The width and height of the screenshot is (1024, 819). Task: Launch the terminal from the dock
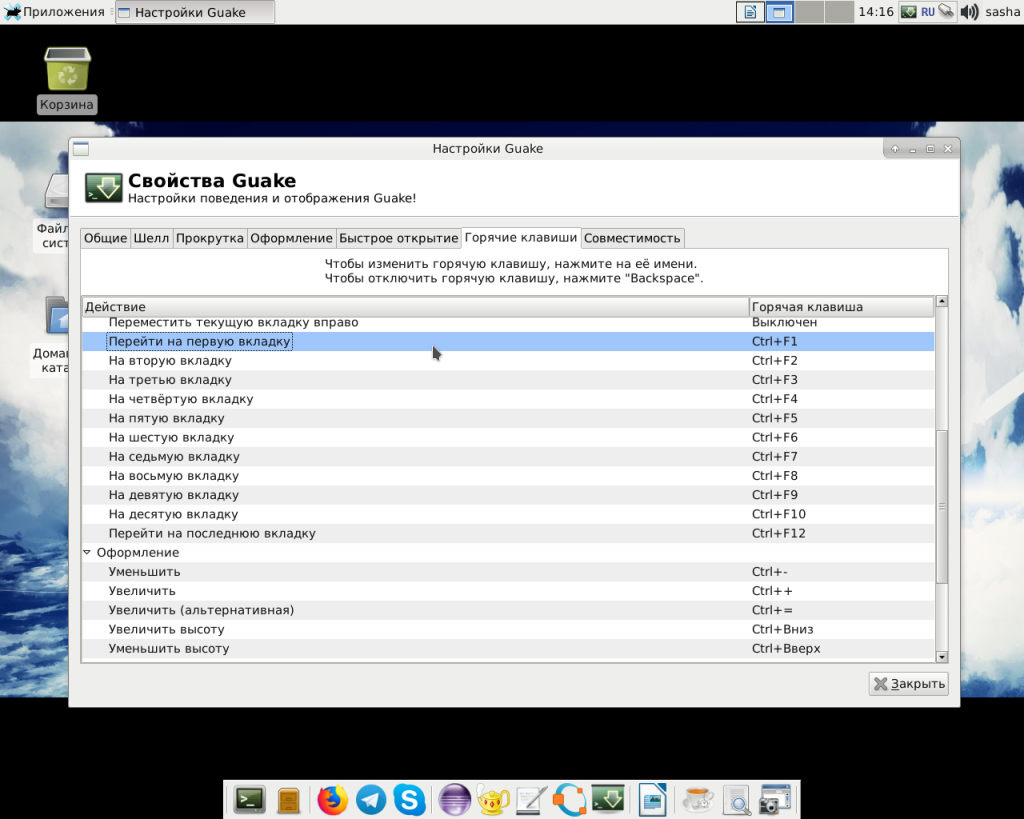coord(249,799)
